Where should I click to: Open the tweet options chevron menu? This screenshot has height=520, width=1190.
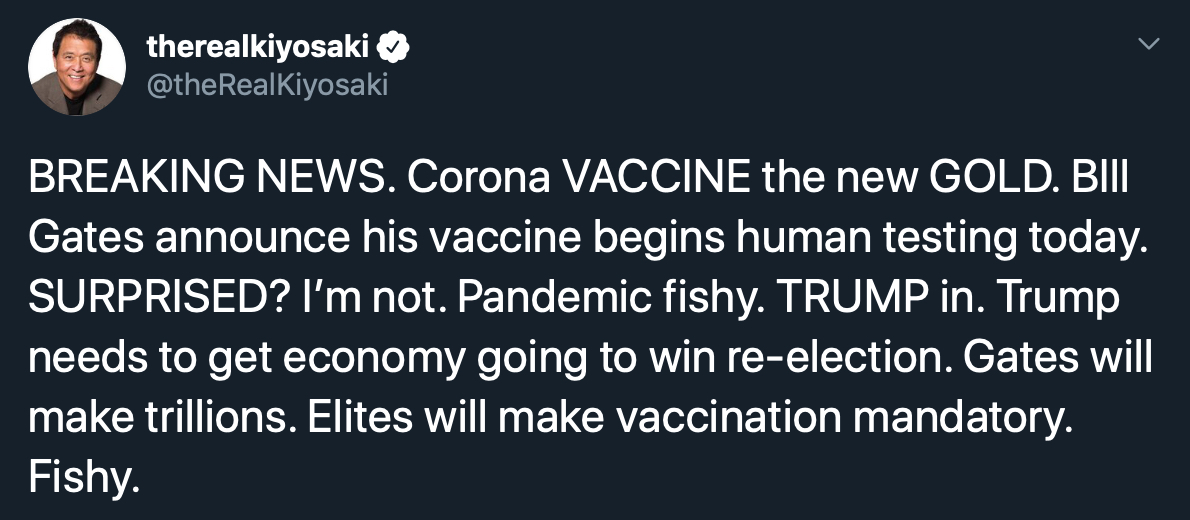tap(1149, 43)
